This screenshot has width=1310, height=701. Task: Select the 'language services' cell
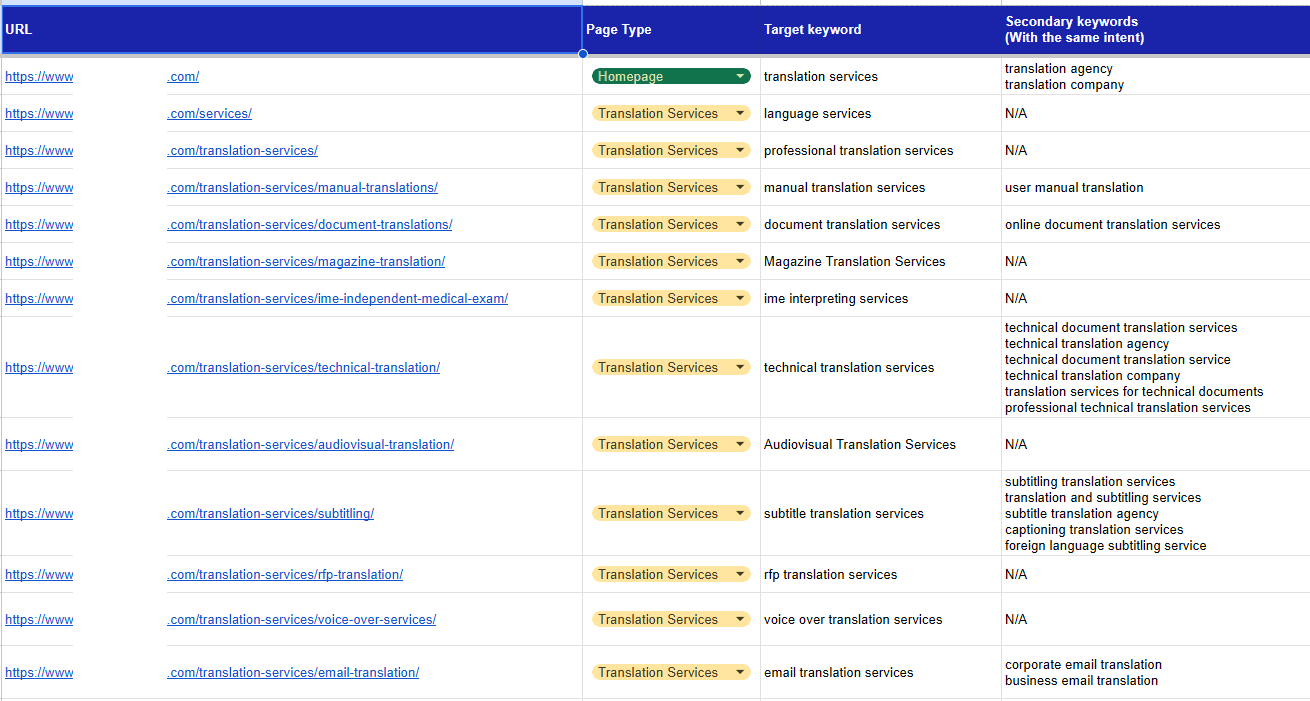881,113
